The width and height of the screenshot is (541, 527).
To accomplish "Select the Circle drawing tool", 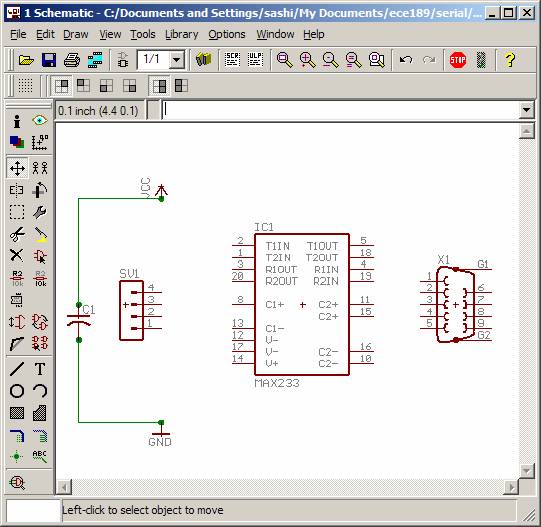I will [17, 391].
